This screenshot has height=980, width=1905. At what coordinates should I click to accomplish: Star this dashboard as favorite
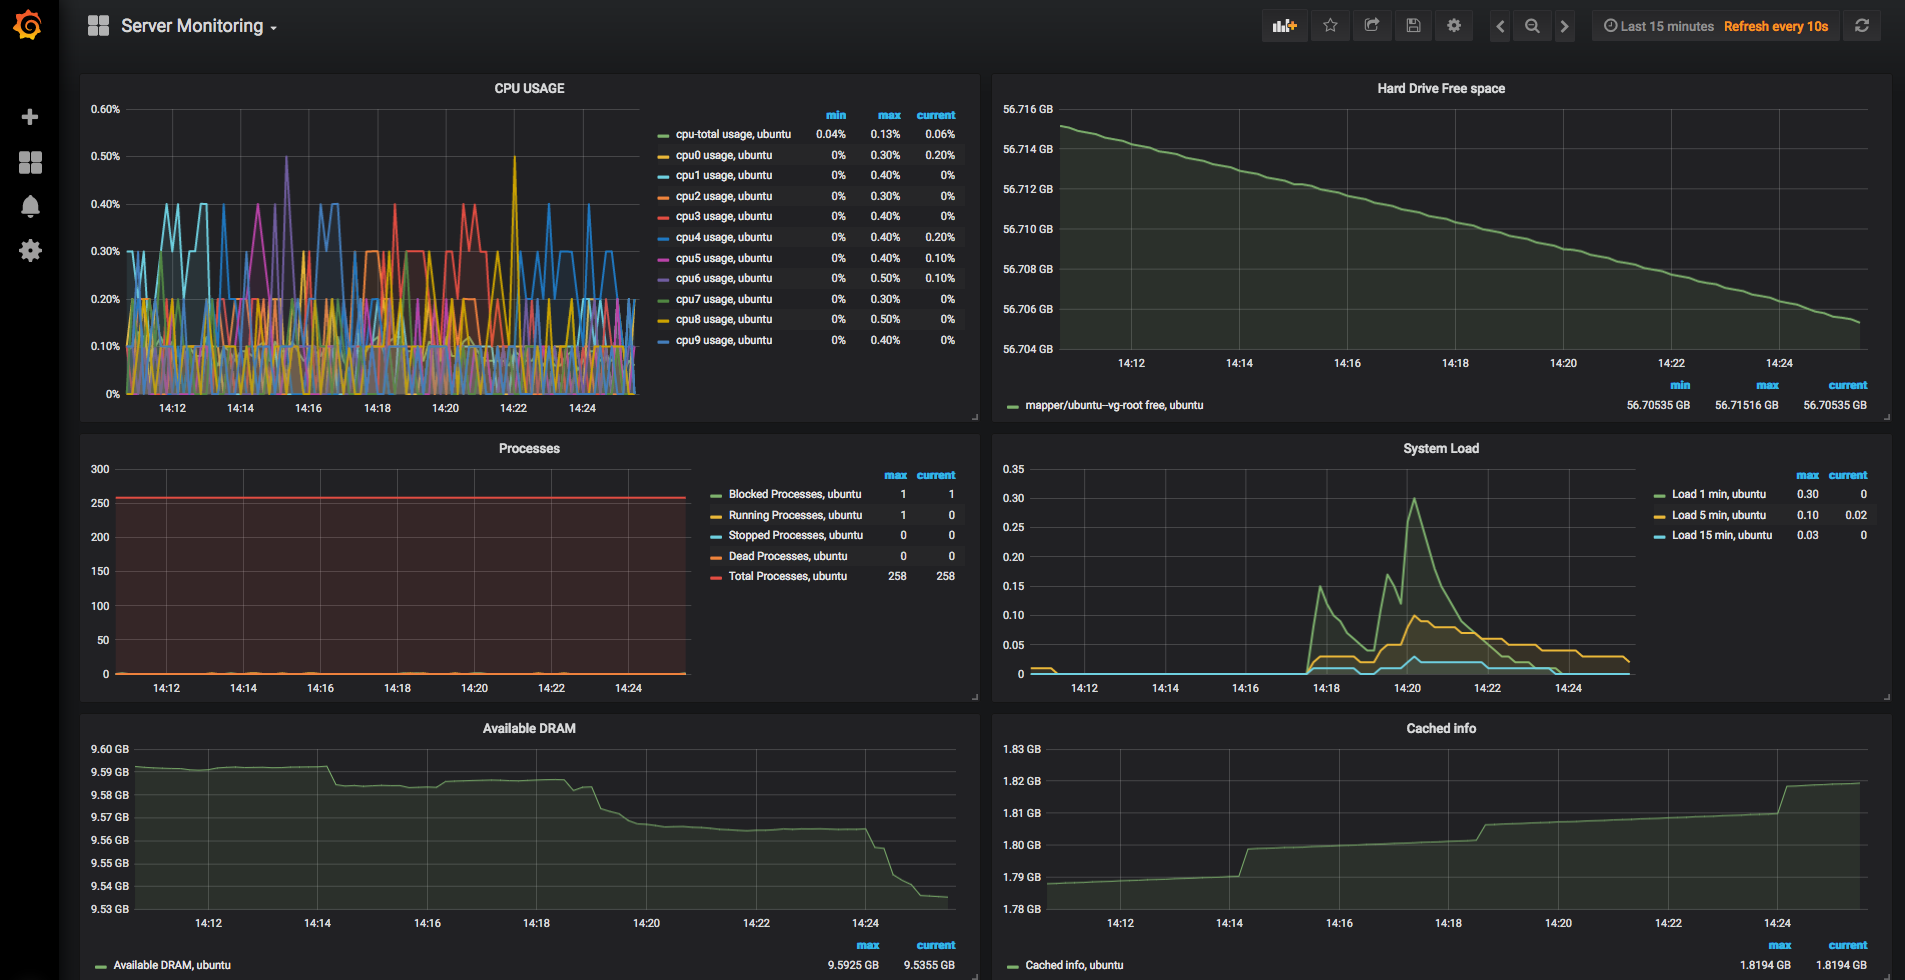(1330, 26)
